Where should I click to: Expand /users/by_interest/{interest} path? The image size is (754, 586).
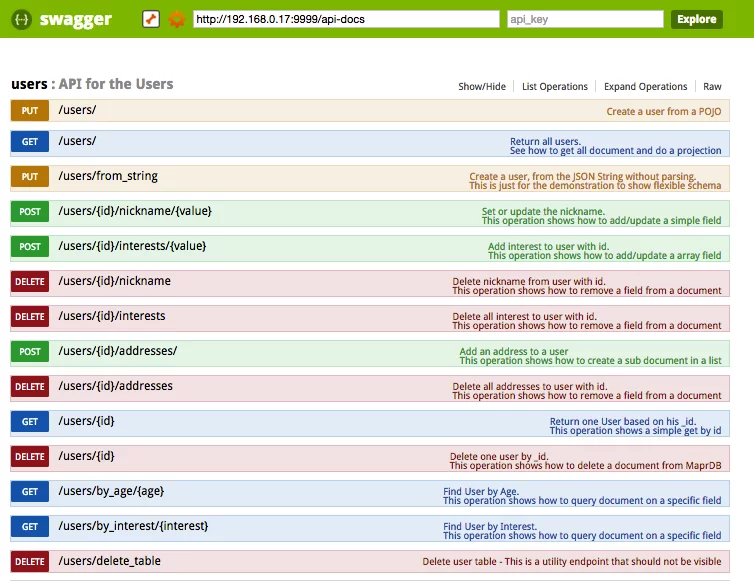[x=133, y=526]
